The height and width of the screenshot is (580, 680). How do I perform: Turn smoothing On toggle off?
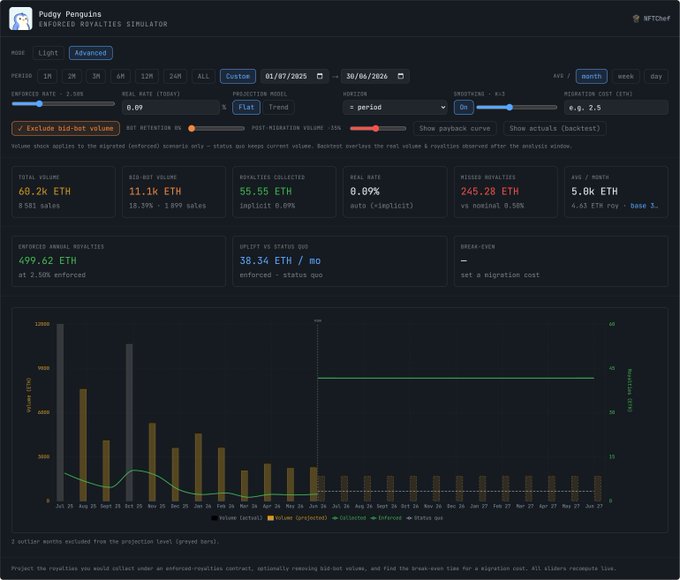point(464,107)
